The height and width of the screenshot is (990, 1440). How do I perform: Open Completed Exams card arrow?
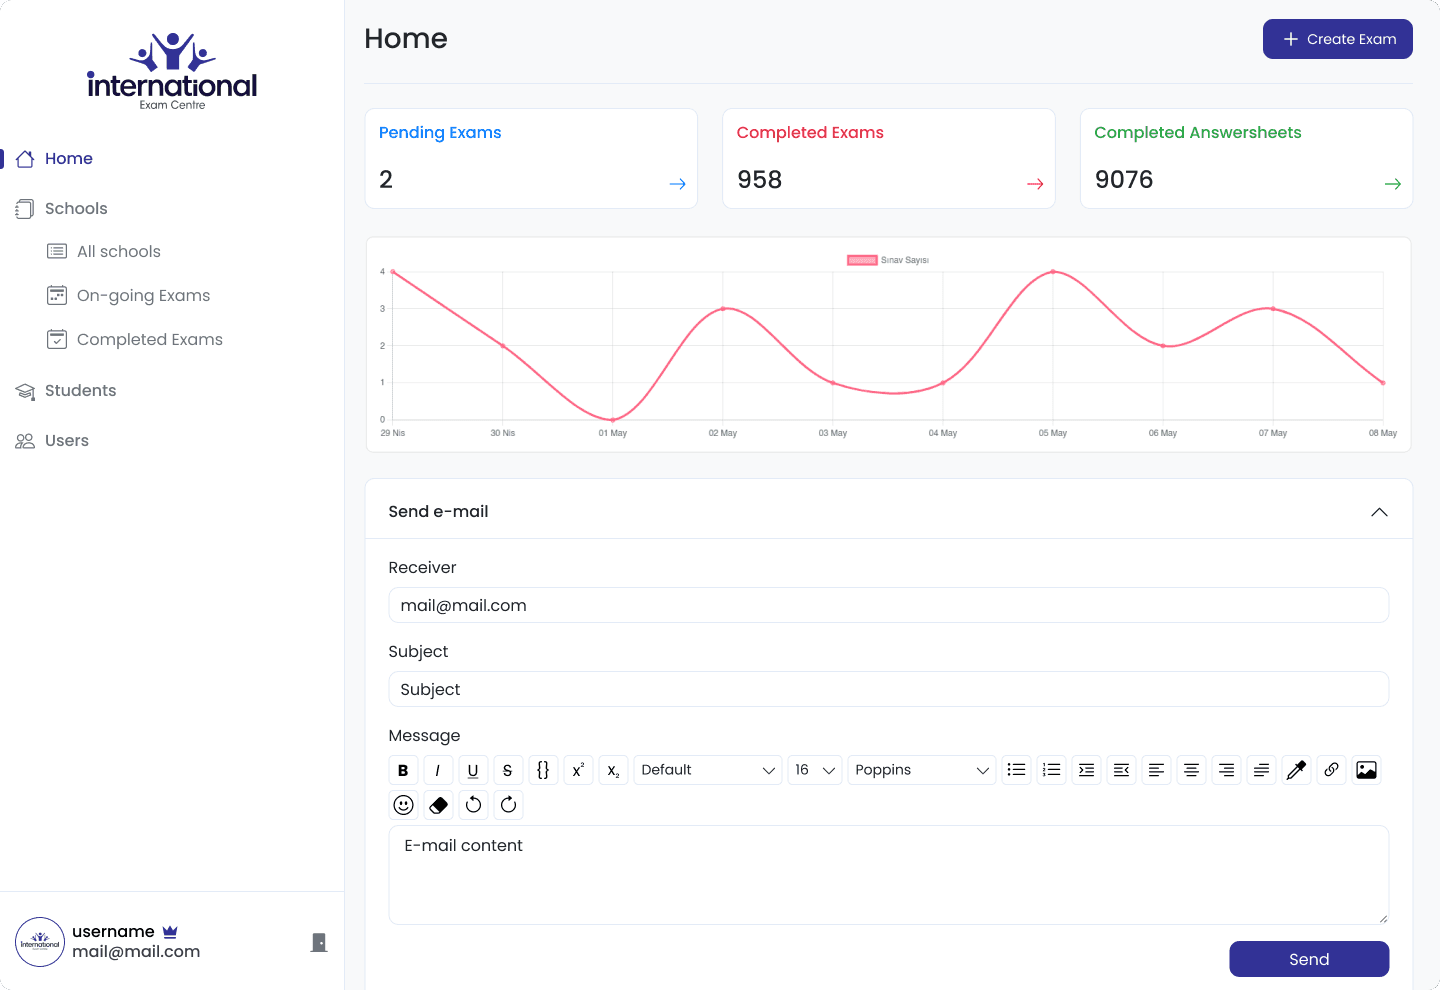[x=1035, y=184]
